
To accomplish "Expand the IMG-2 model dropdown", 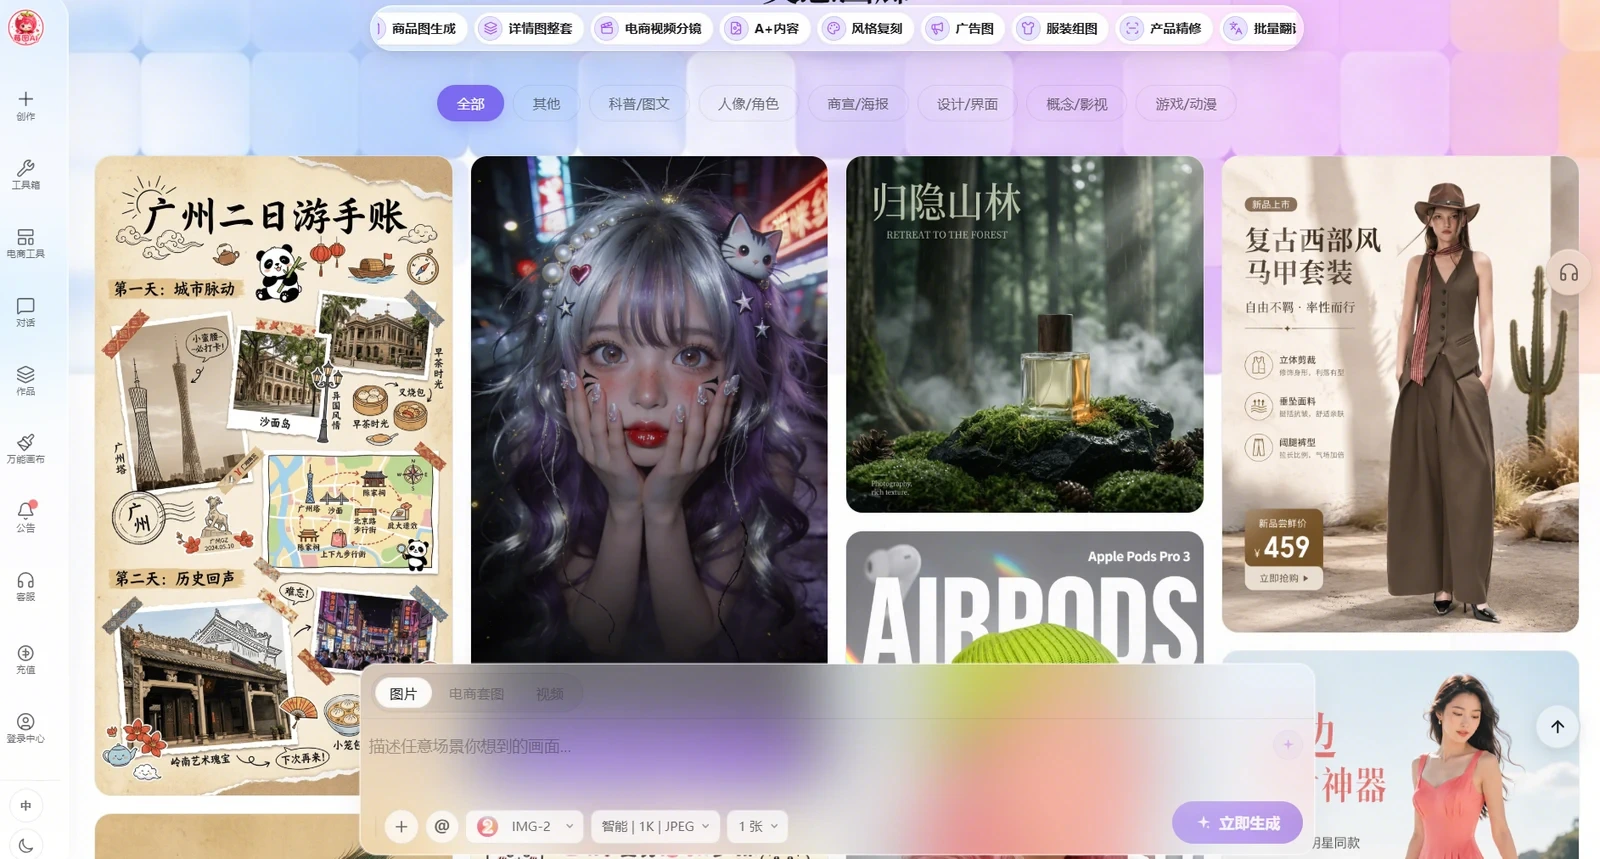I will 525,826.
